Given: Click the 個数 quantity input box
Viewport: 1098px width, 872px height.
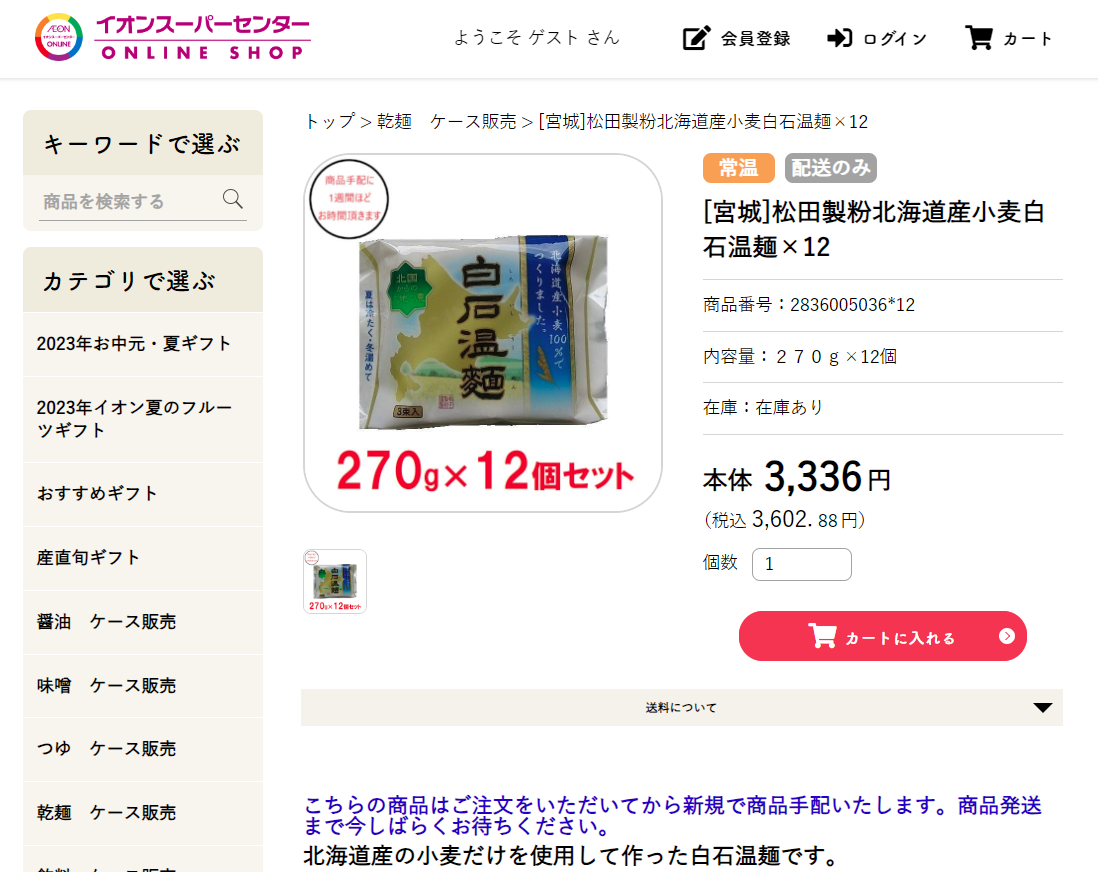Looking at the screenshot, I should tap(802, 564).
